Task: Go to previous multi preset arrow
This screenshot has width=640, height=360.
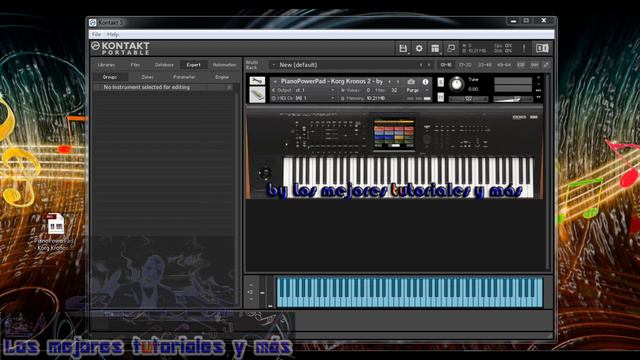Action: [420, 64]
